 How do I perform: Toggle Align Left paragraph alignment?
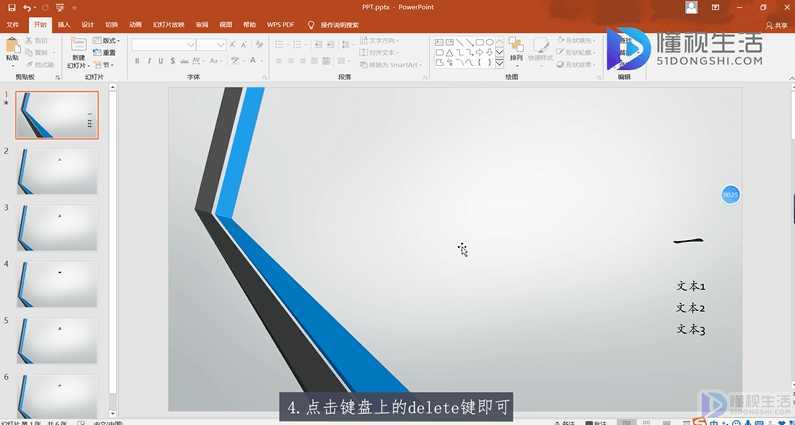279,61
